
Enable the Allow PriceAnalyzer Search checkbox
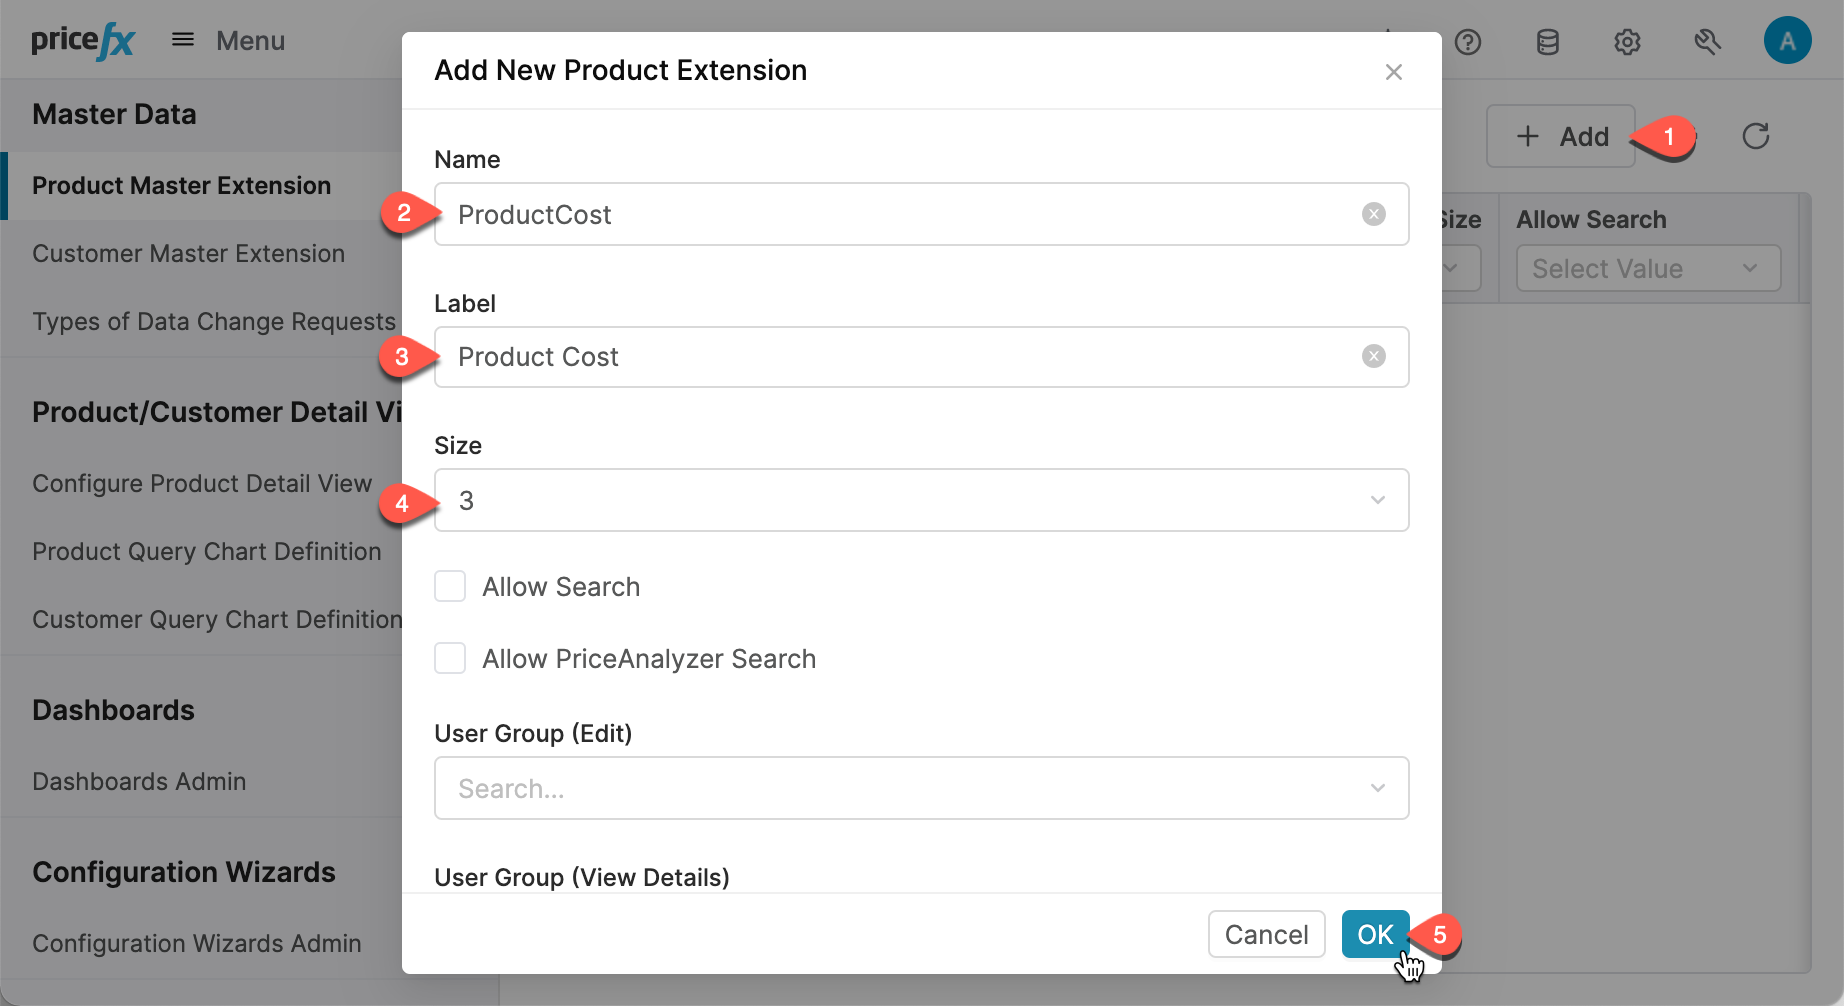(450, 657)
